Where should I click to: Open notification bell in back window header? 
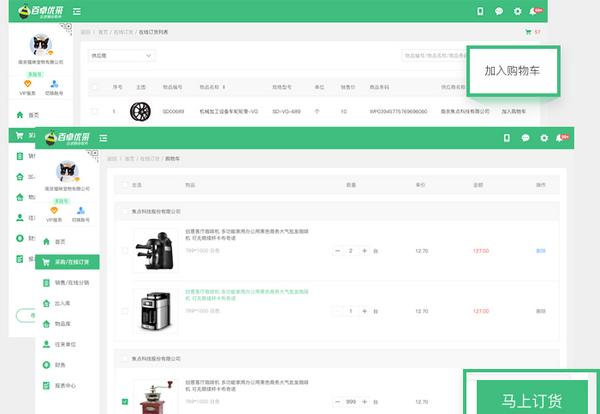click(x=533, y=11)
